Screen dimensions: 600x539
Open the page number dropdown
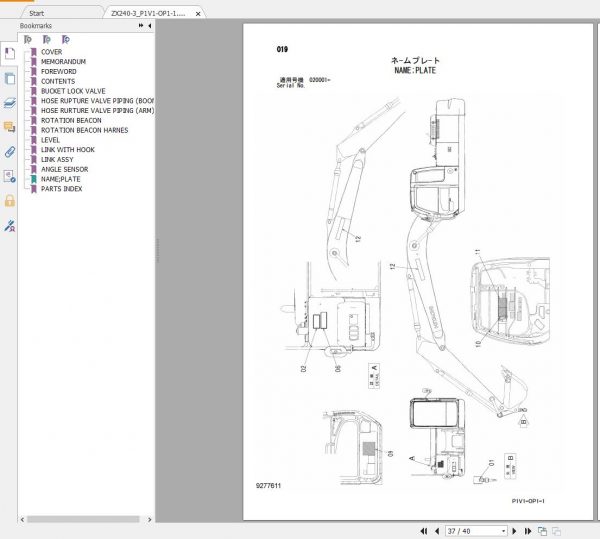click(x=503, y=531)
